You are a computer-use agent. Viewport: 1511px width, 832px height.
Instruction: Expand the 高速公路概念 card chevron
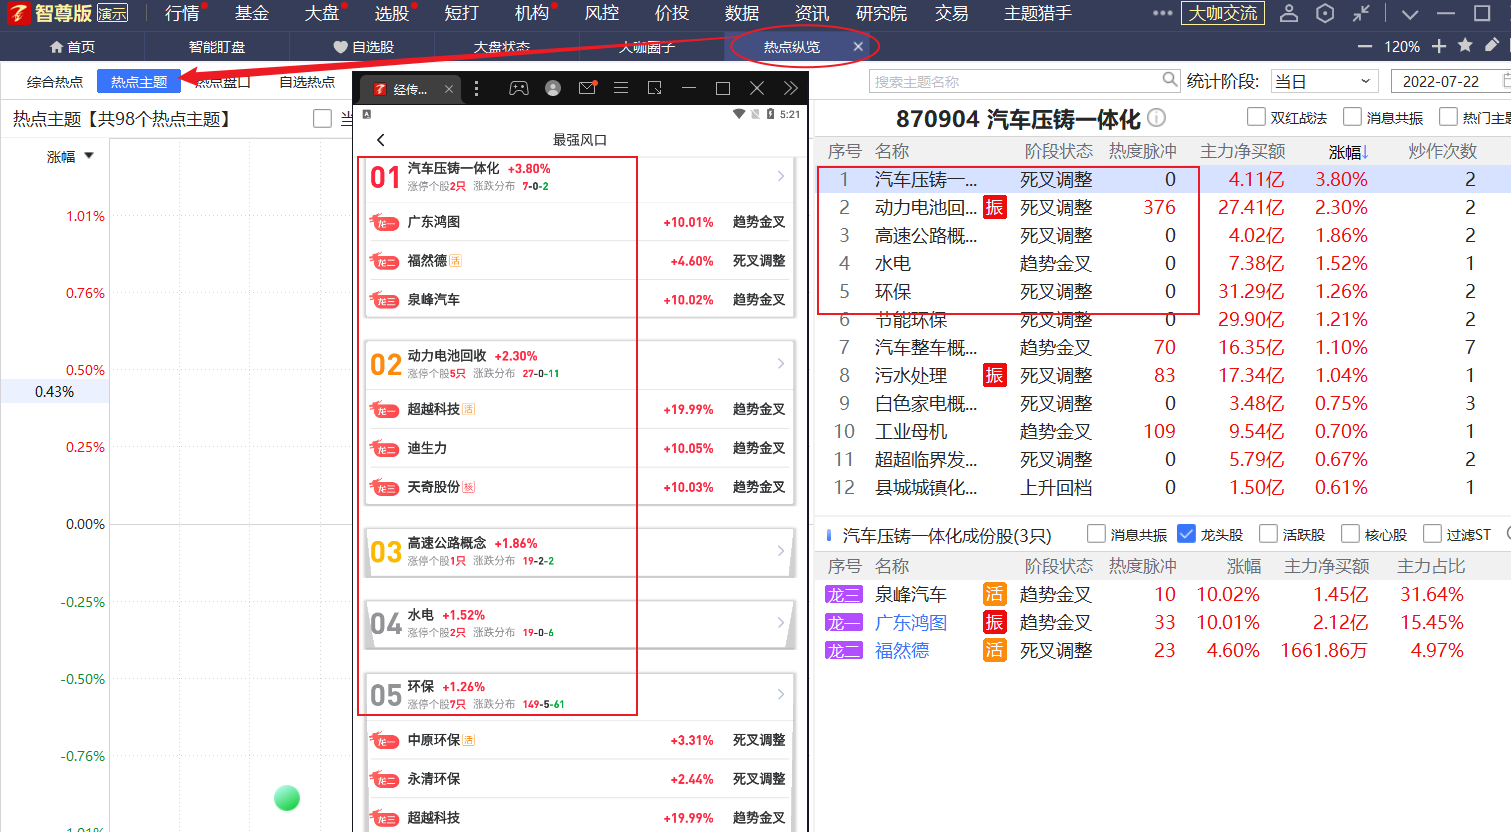(x=781, y=550)
